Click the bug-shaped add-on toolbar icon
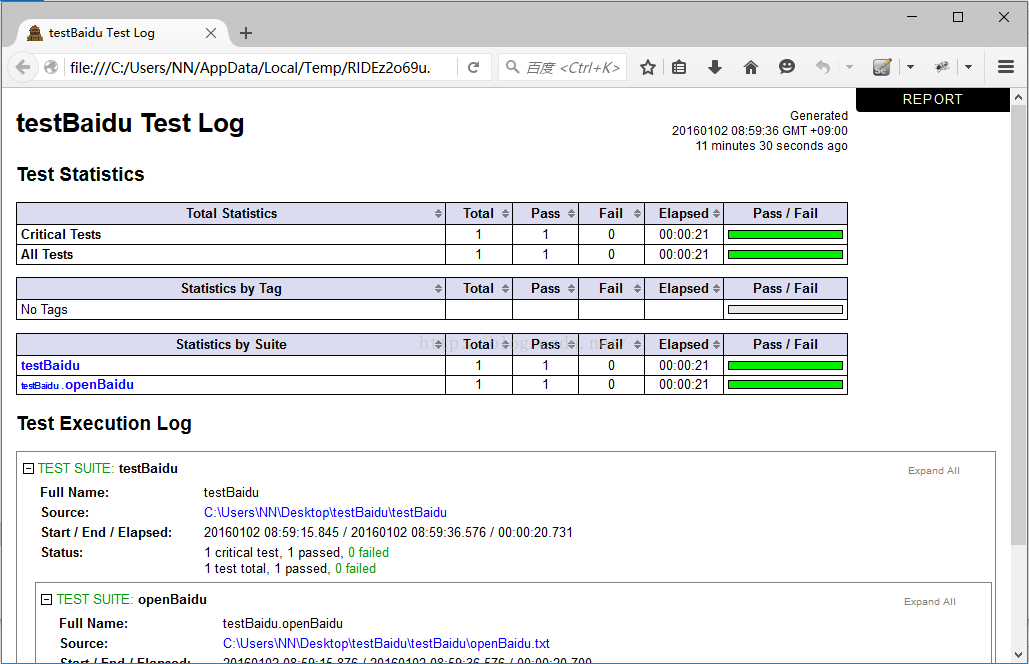Viewport: 1029px width, 664px height. (942, 67)
